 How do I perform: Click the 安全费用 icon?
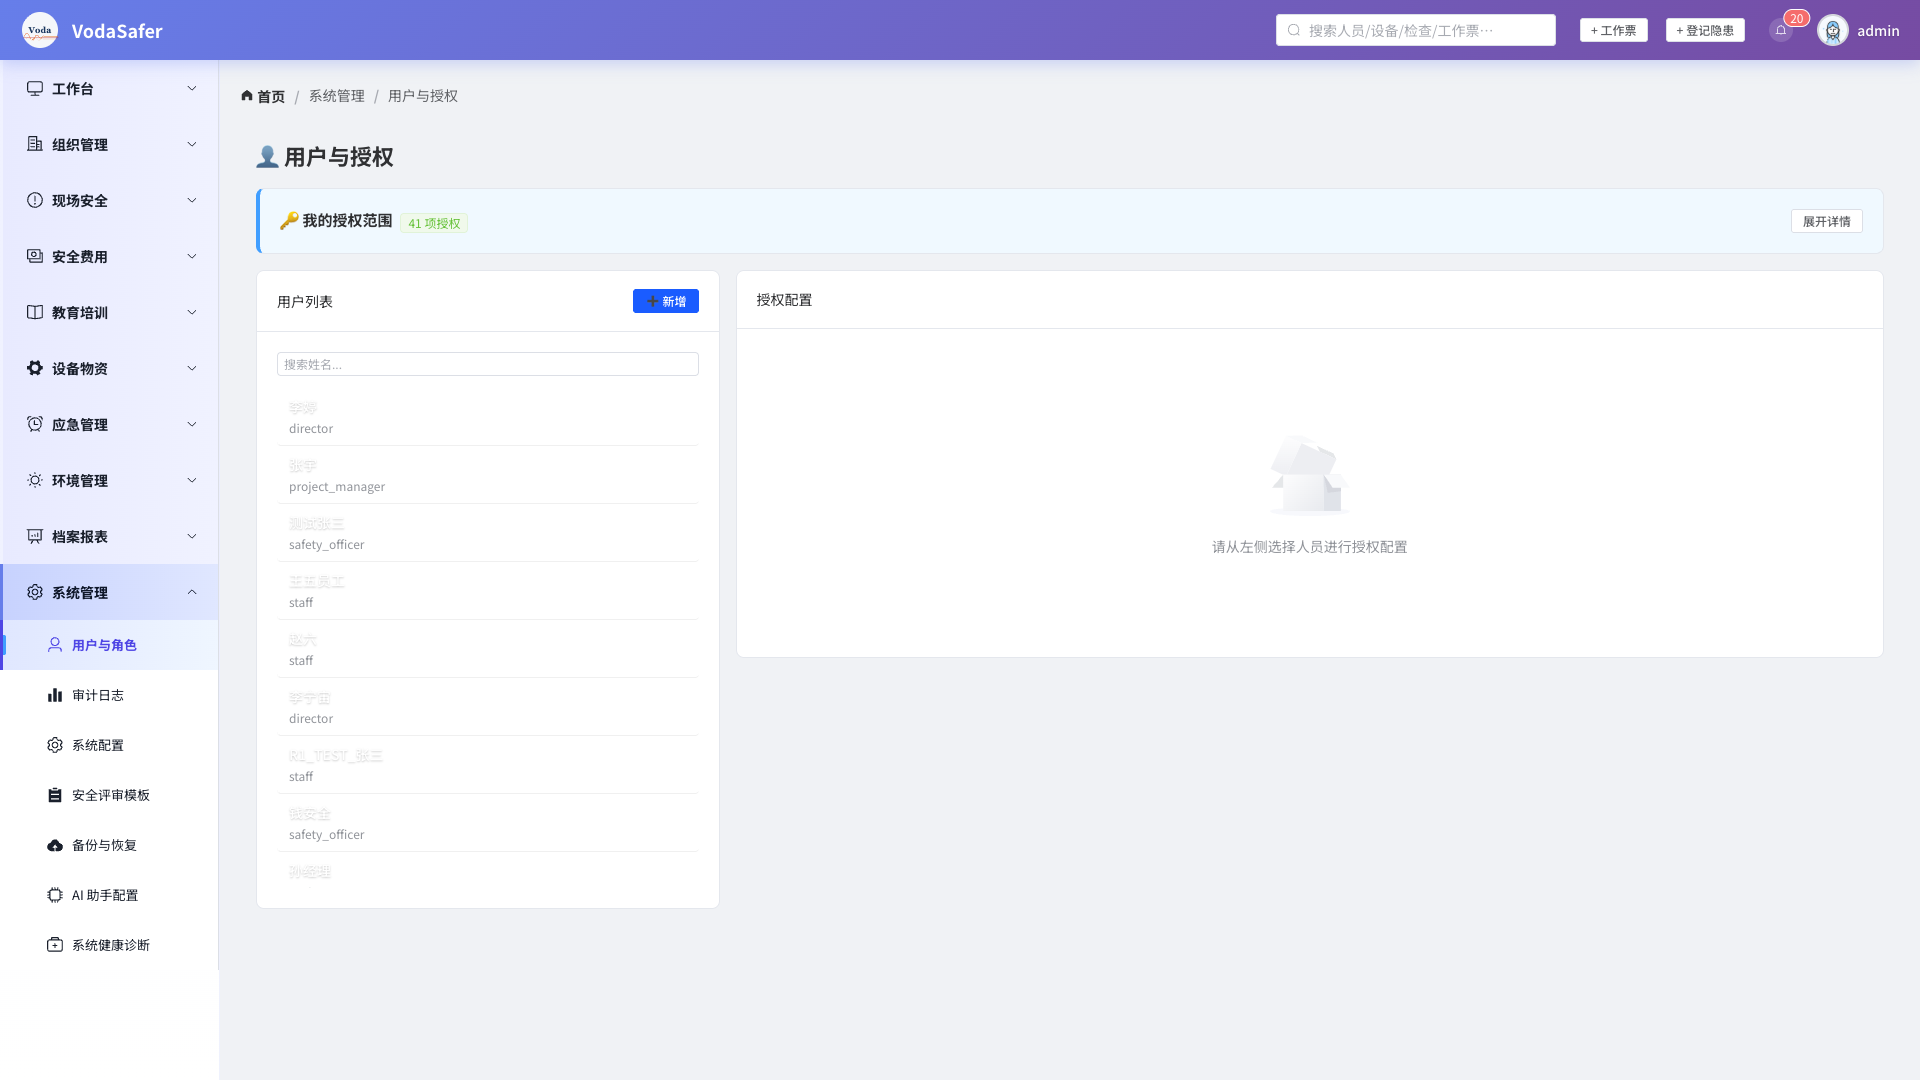coord(35,256)
